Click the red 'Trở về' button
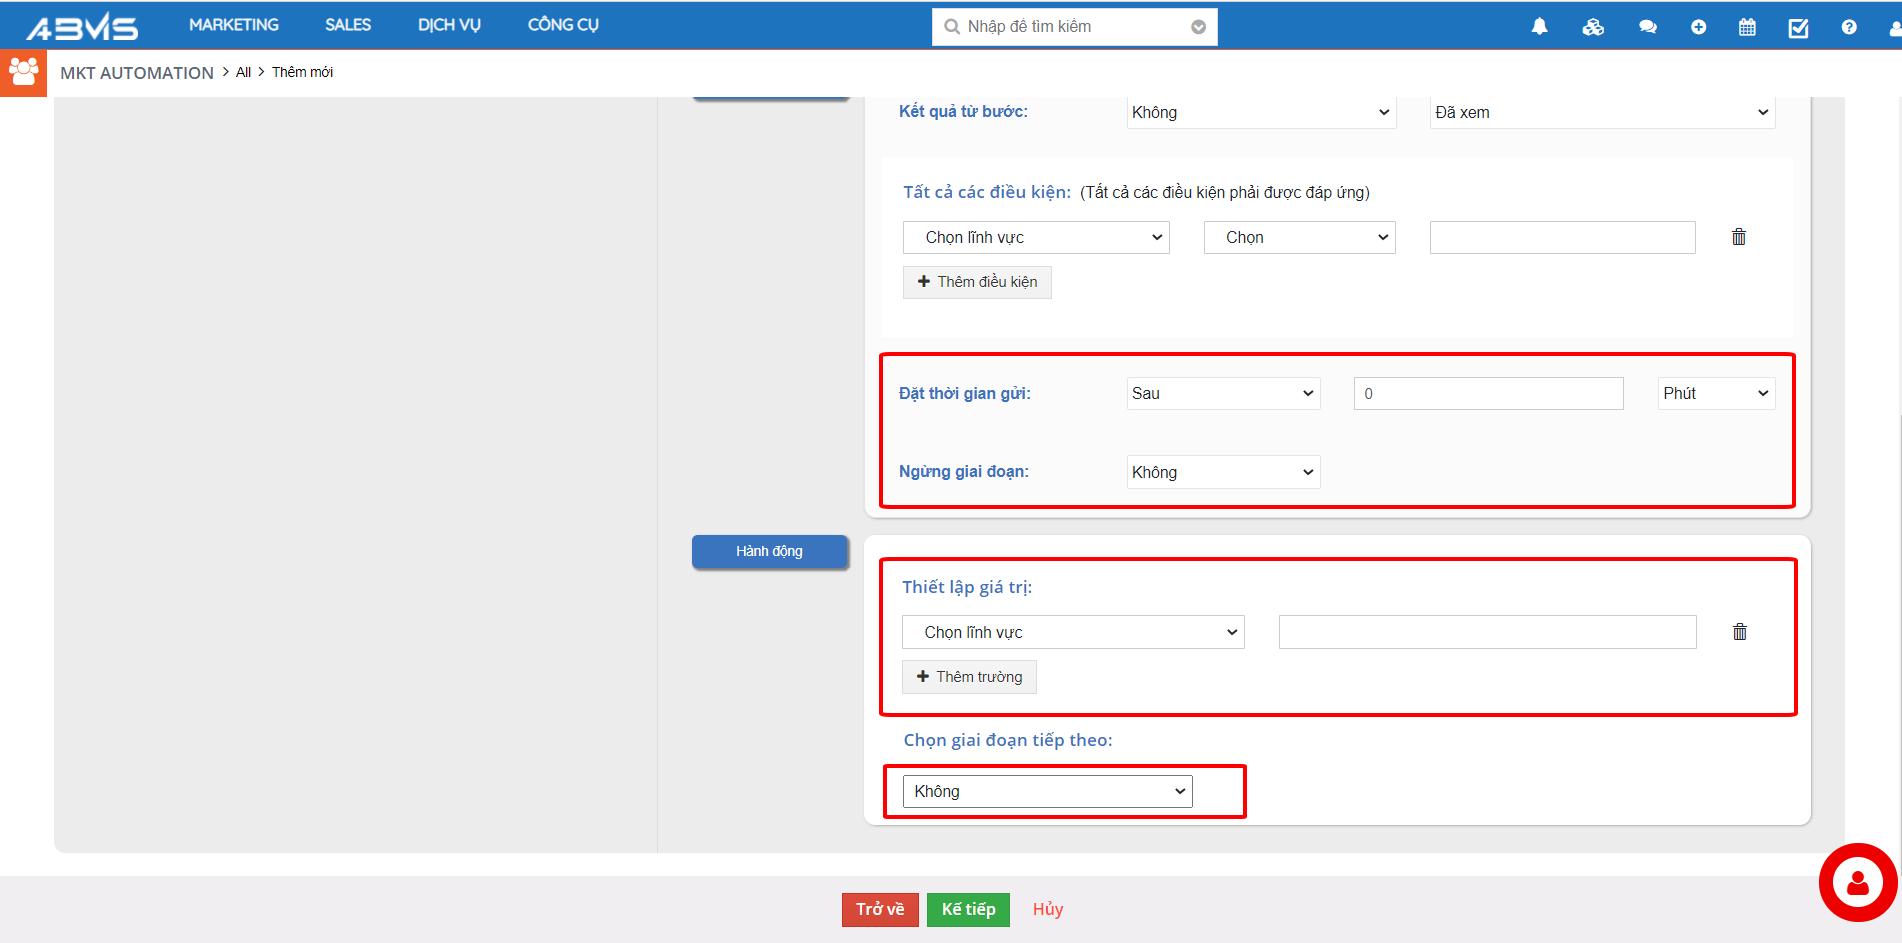The image size is (1902, 943). tap(880, 909)
